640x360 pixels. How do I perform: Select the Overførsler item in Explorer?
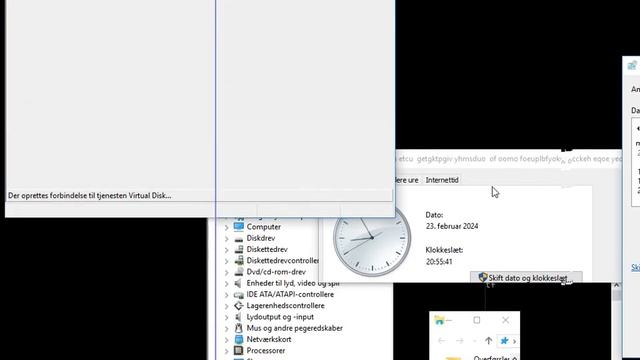tap(492, 358)
